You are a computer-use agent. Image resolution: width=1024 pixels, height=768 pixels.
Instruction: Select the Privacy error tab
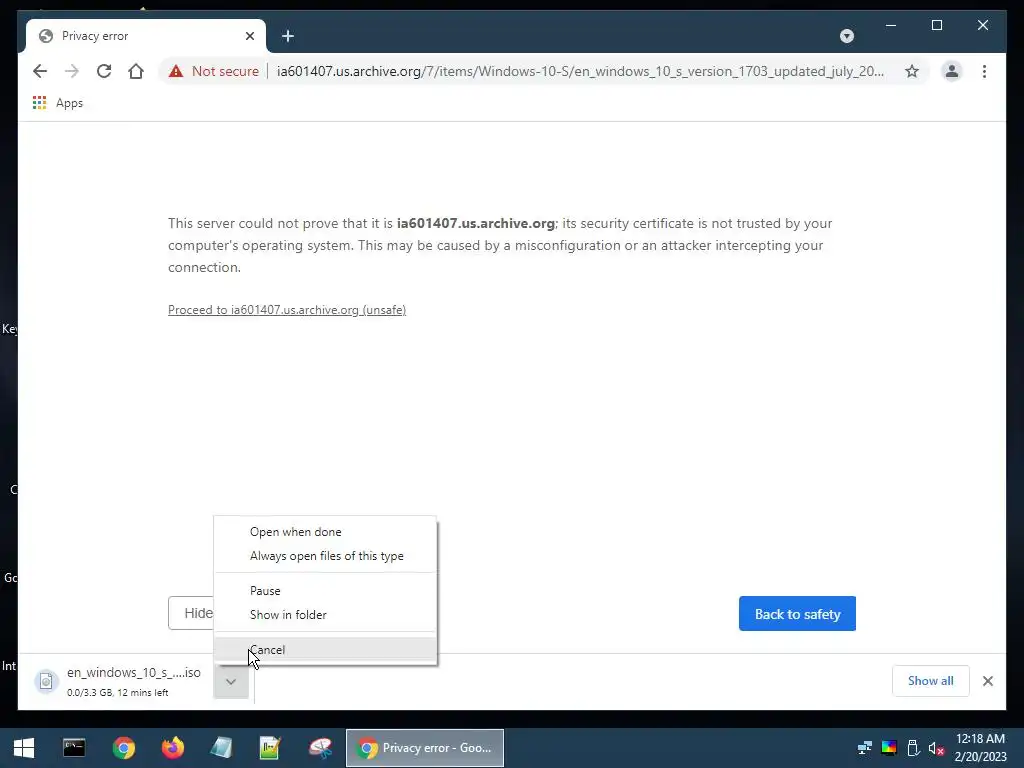tap(145, 36)
